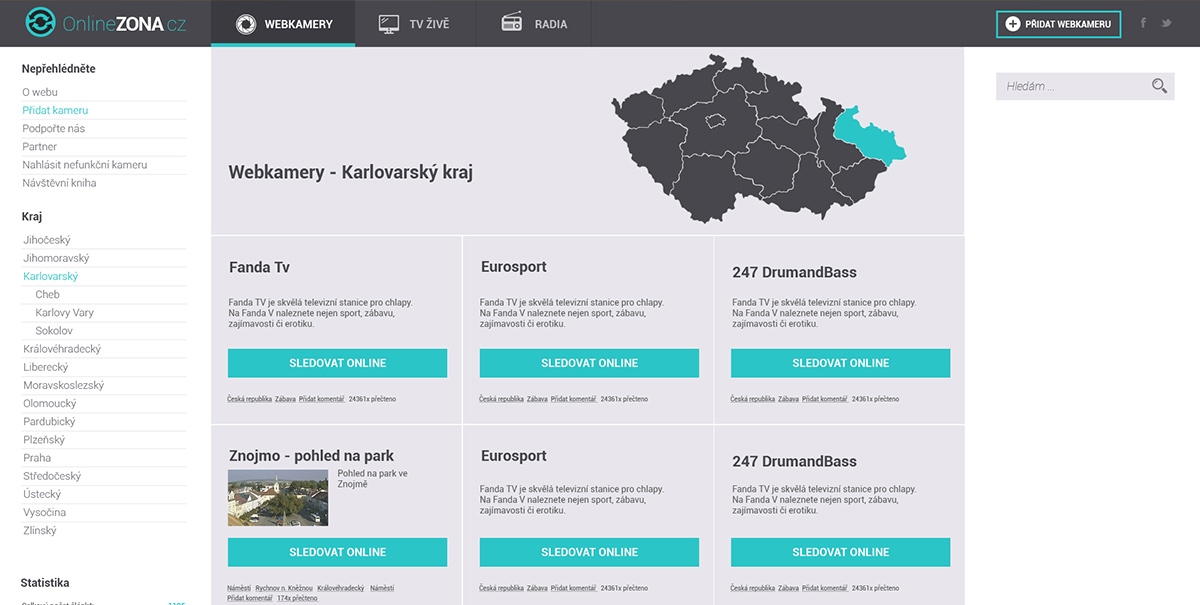Open the Znojmo - pohled na park title
The height and width of the screenshot is (605, 1200).
click(x=311, y=456)
